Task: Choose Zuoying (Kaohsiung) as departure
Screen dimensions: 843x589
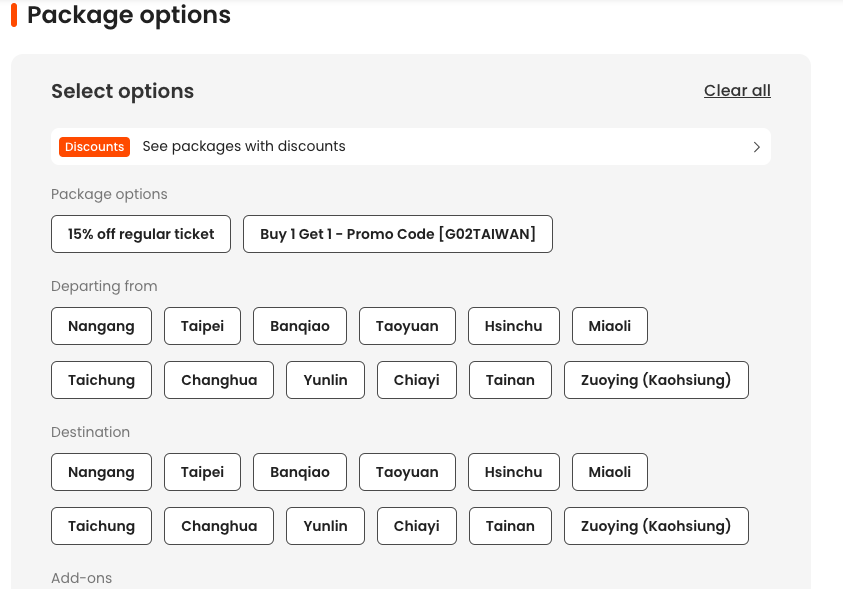Action: click(656, 380)
